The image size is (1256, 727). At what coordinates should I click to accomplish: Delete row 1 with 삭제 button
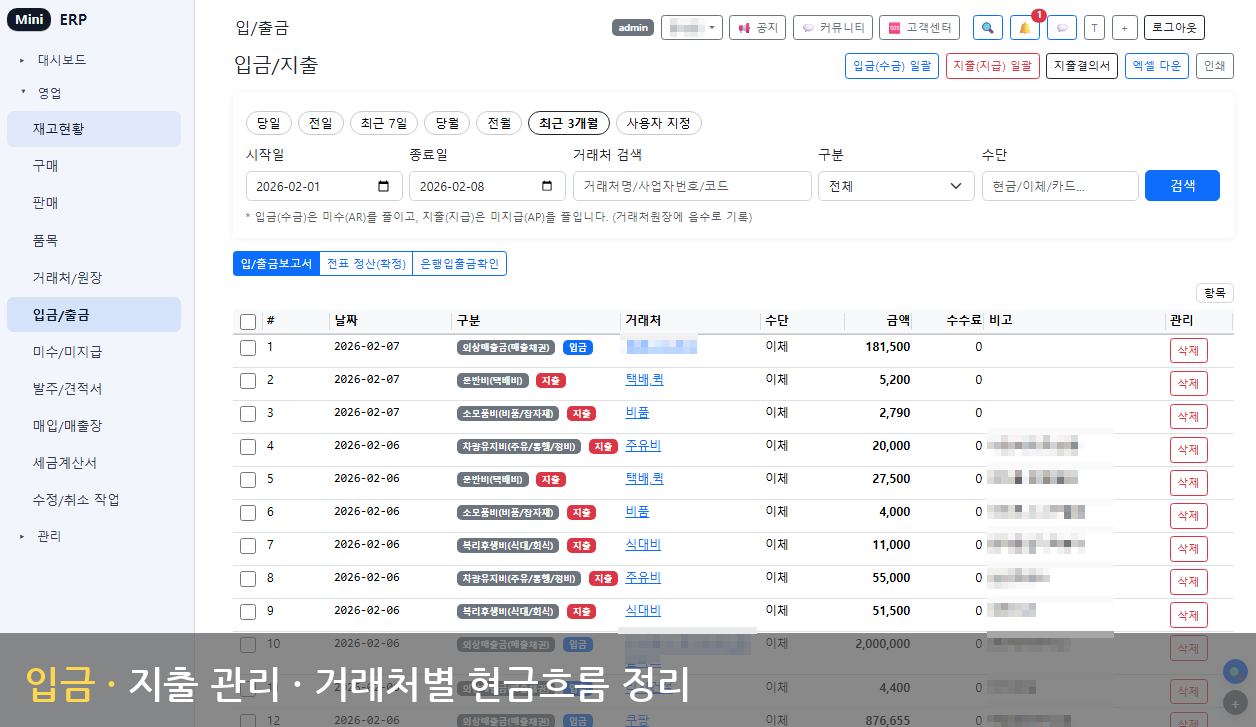(x=1188, y=350)
